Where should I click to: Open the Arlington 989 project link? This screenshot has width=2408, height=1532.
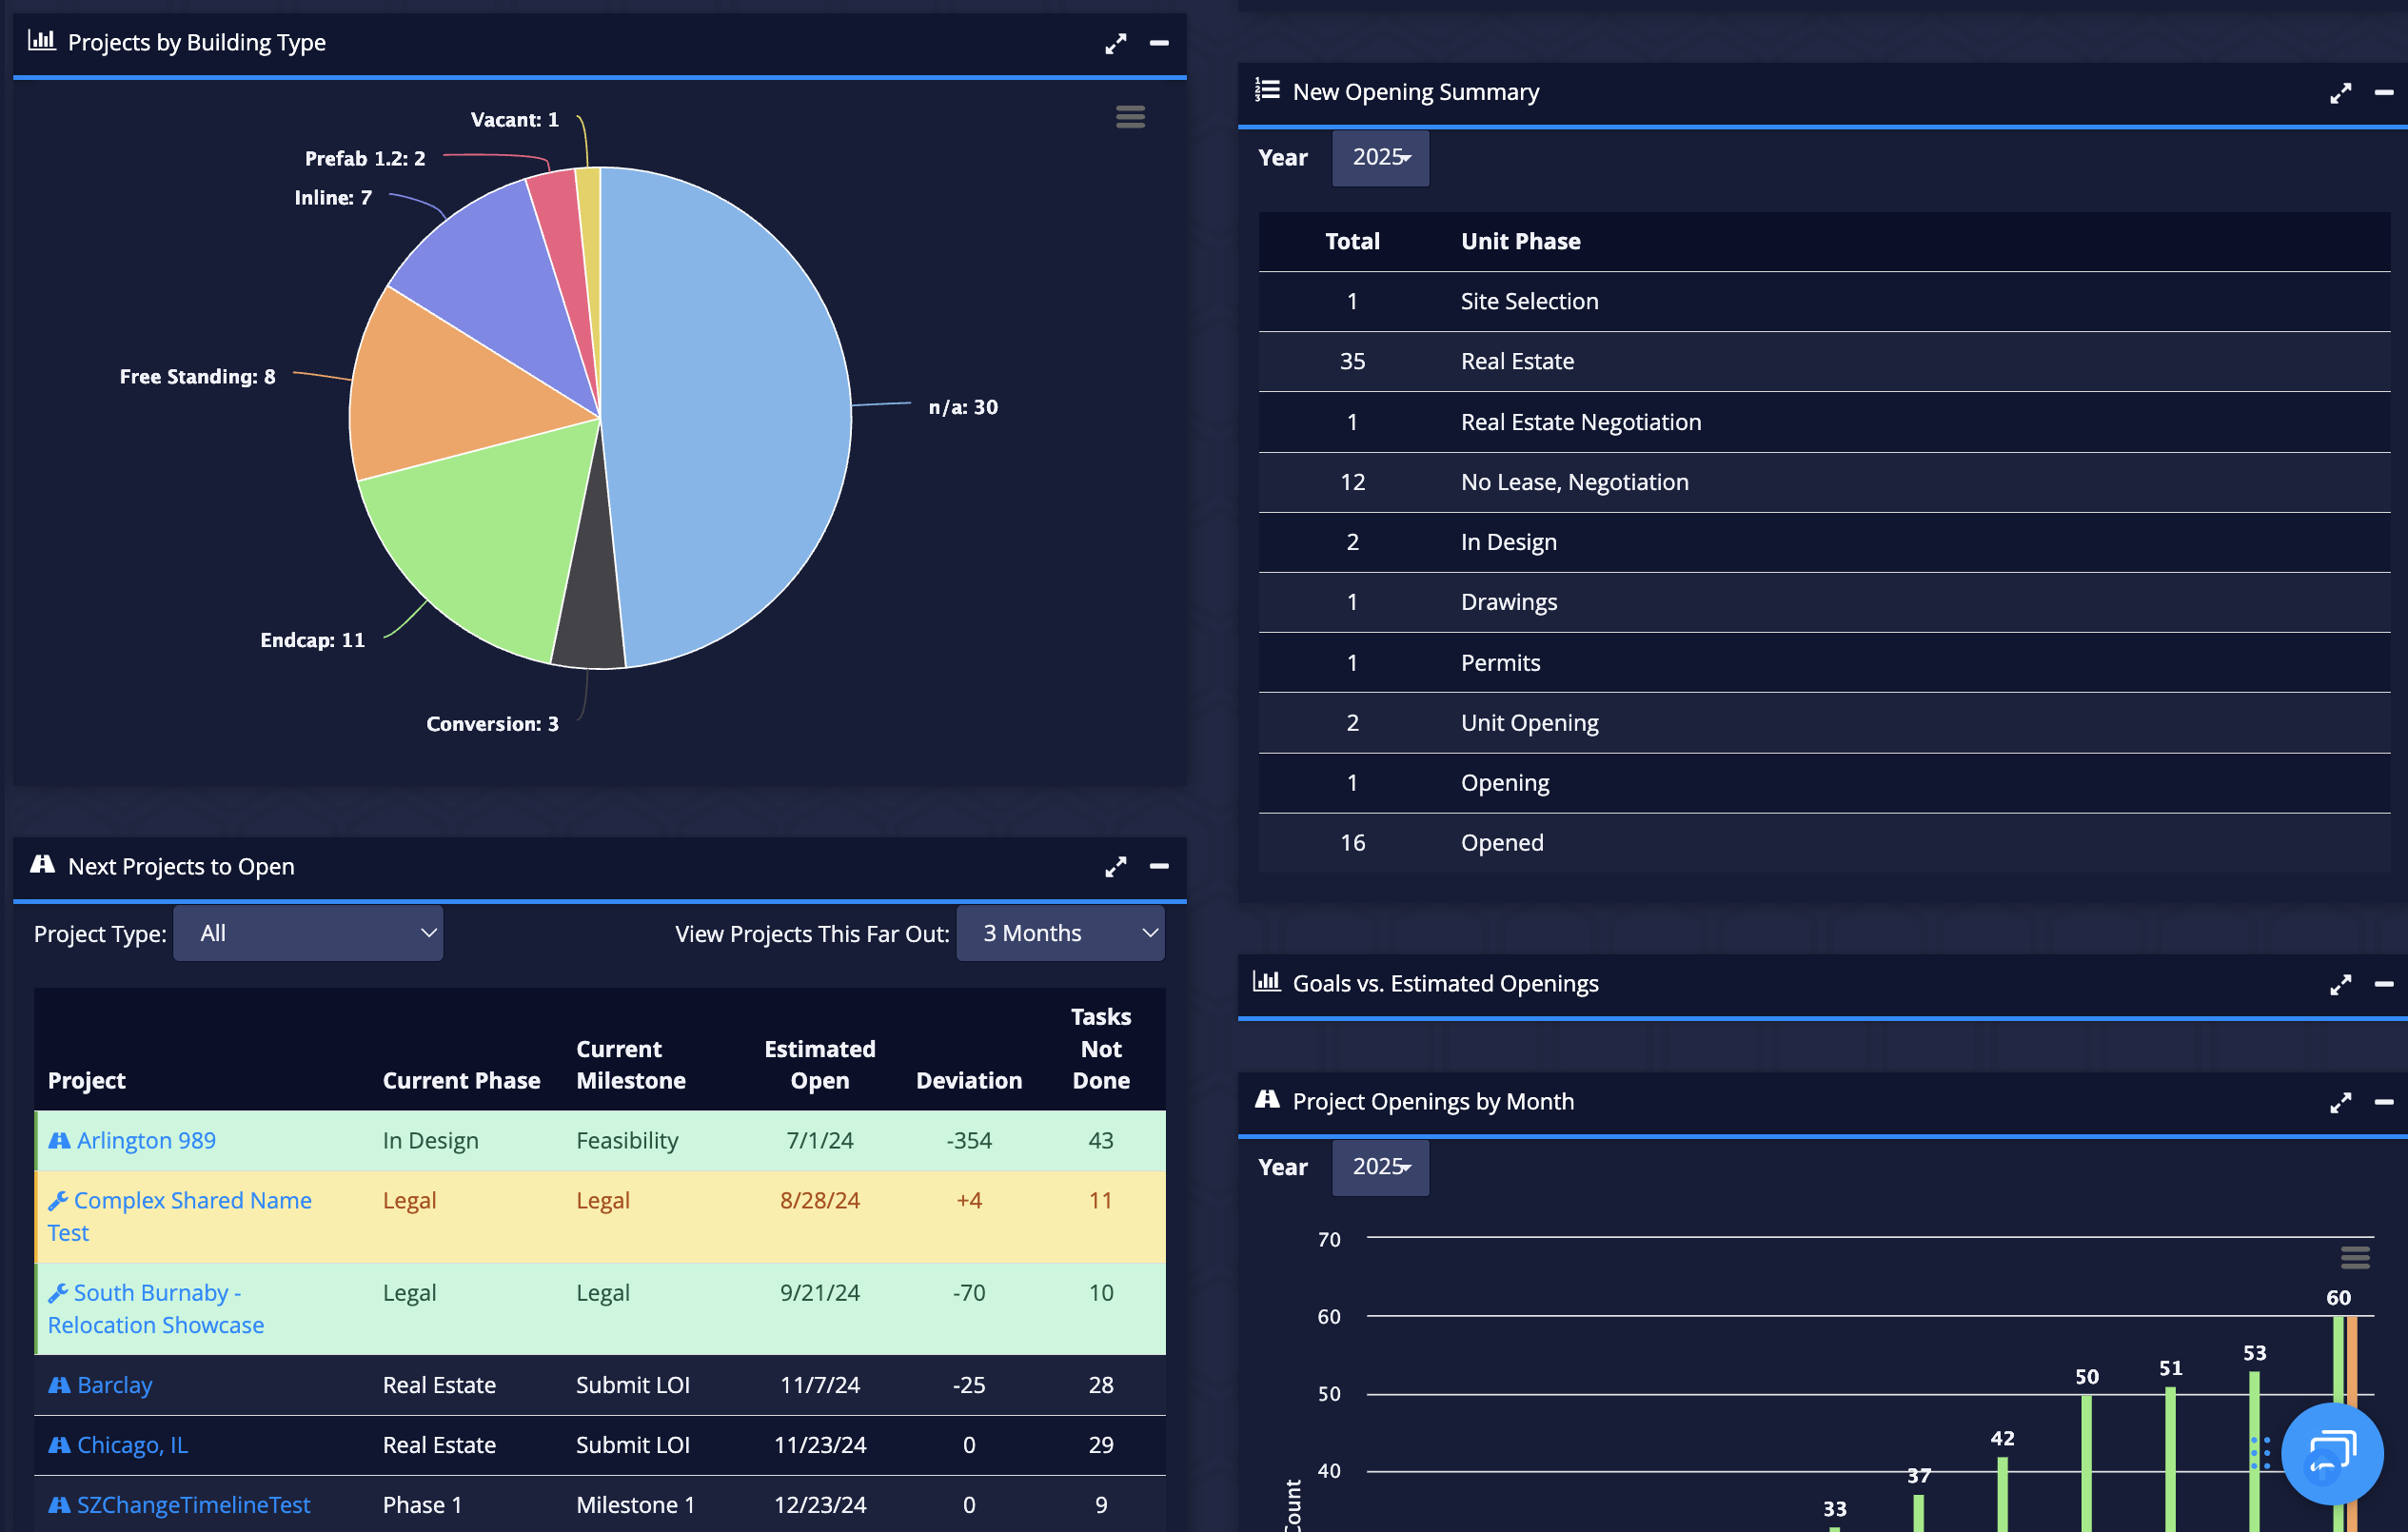pos(146,1140)
